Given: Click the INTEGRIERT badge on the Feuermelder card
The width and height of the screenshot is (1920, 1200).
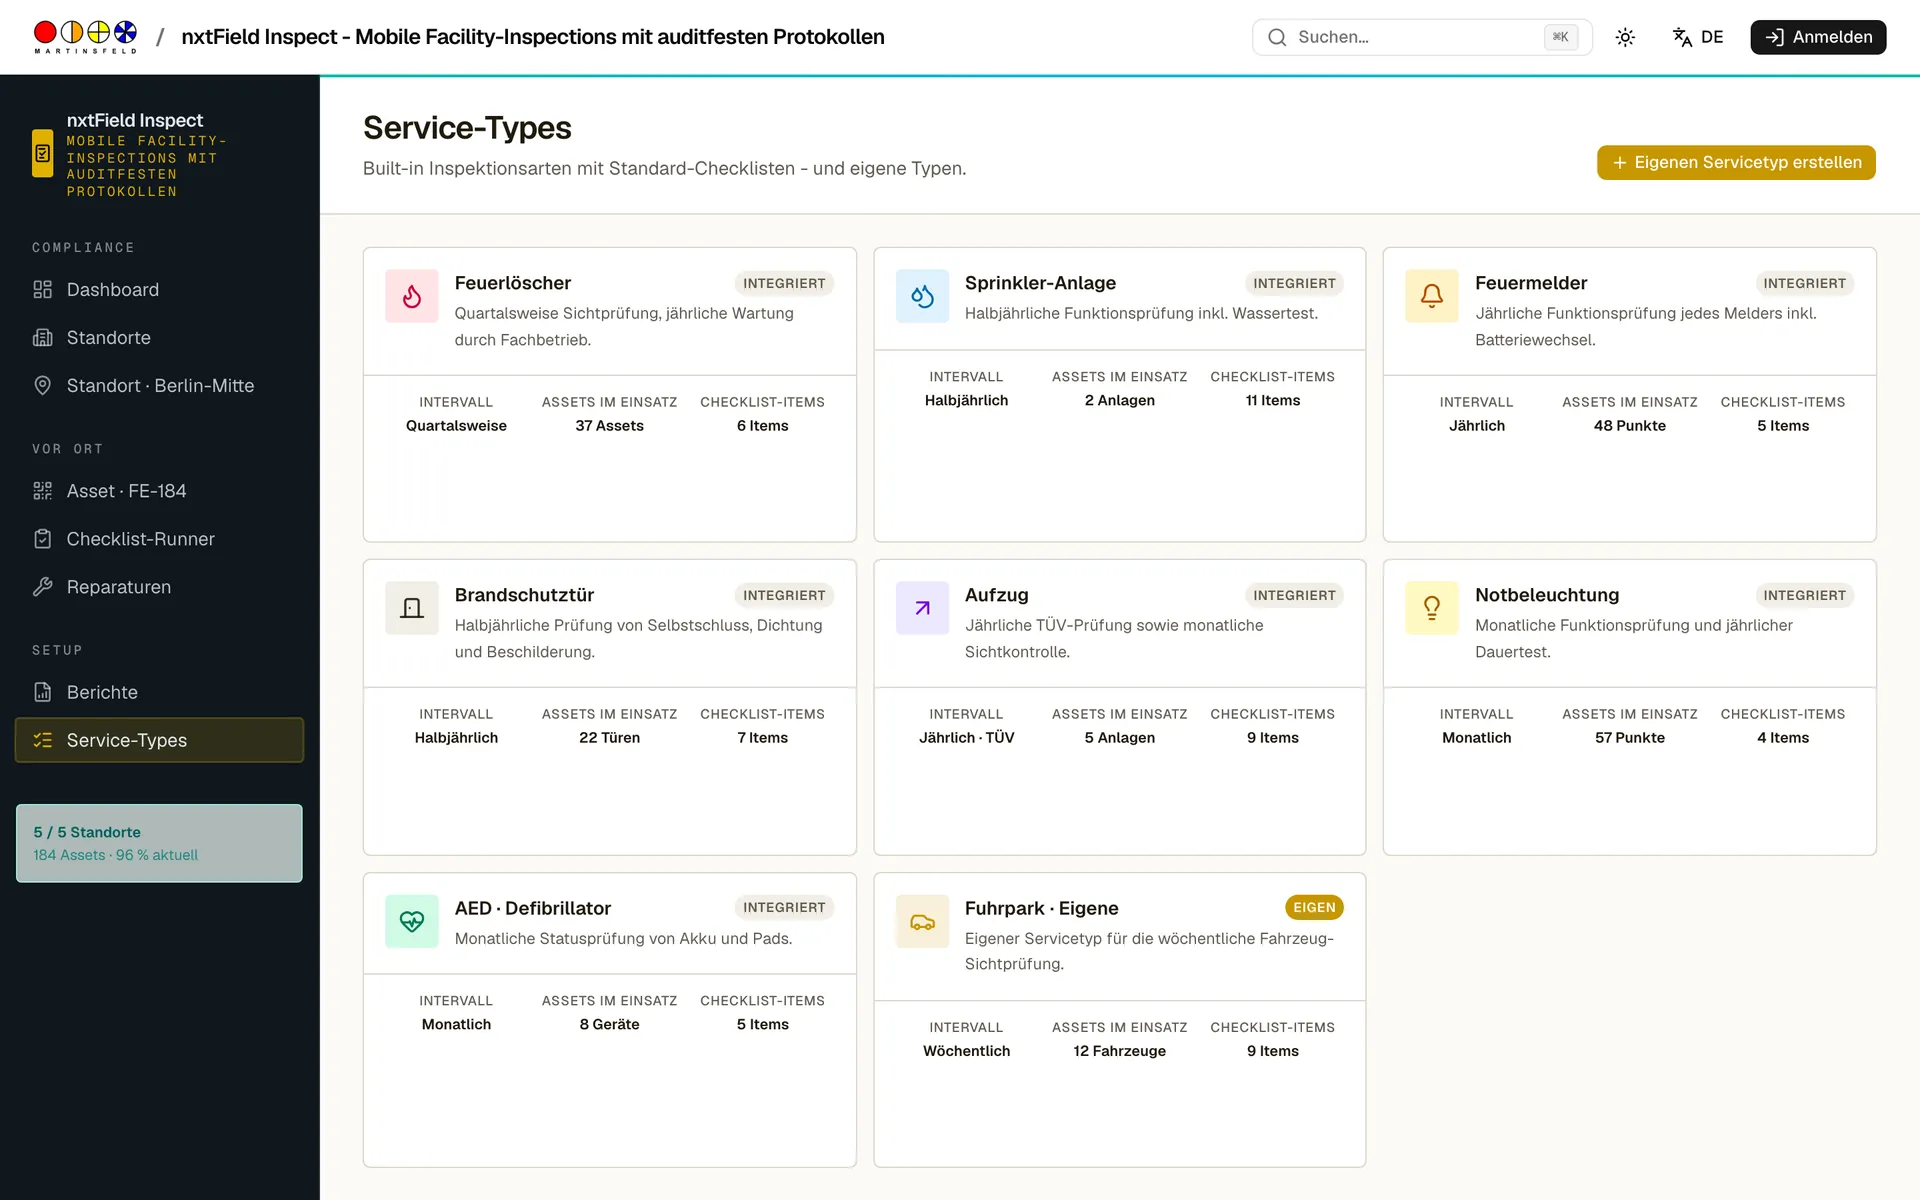Looking at the screenshot, I should [x=1804, y=283].
